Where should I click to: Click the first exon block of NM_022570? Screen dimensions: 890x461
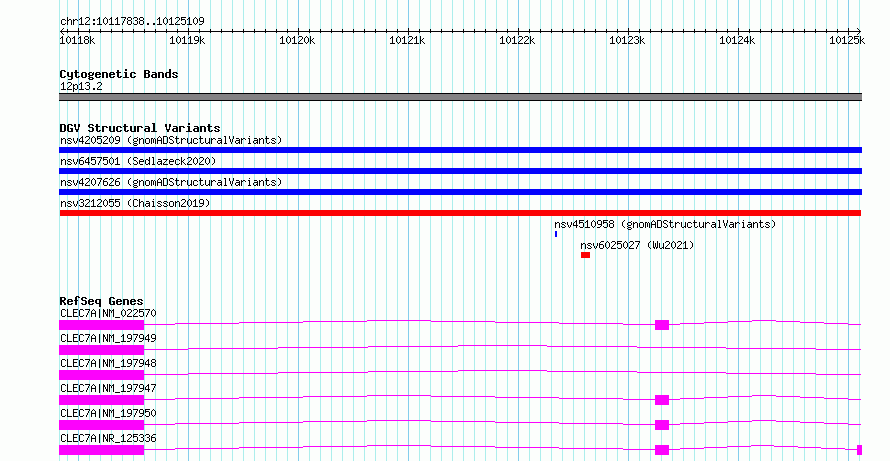point(102,325)
